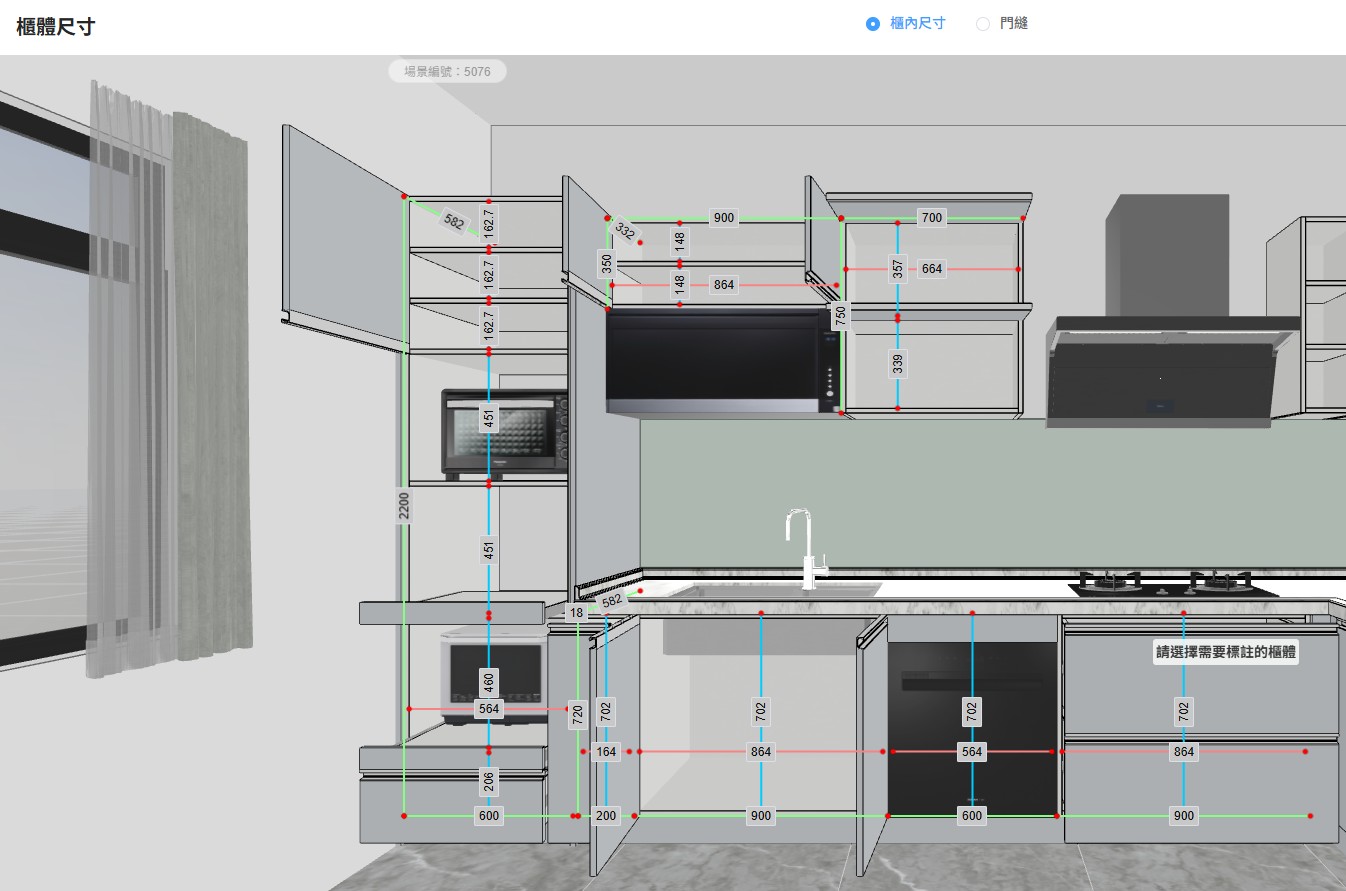
Task: Click the 332 depth dimension label
Action: pos(625,231)
